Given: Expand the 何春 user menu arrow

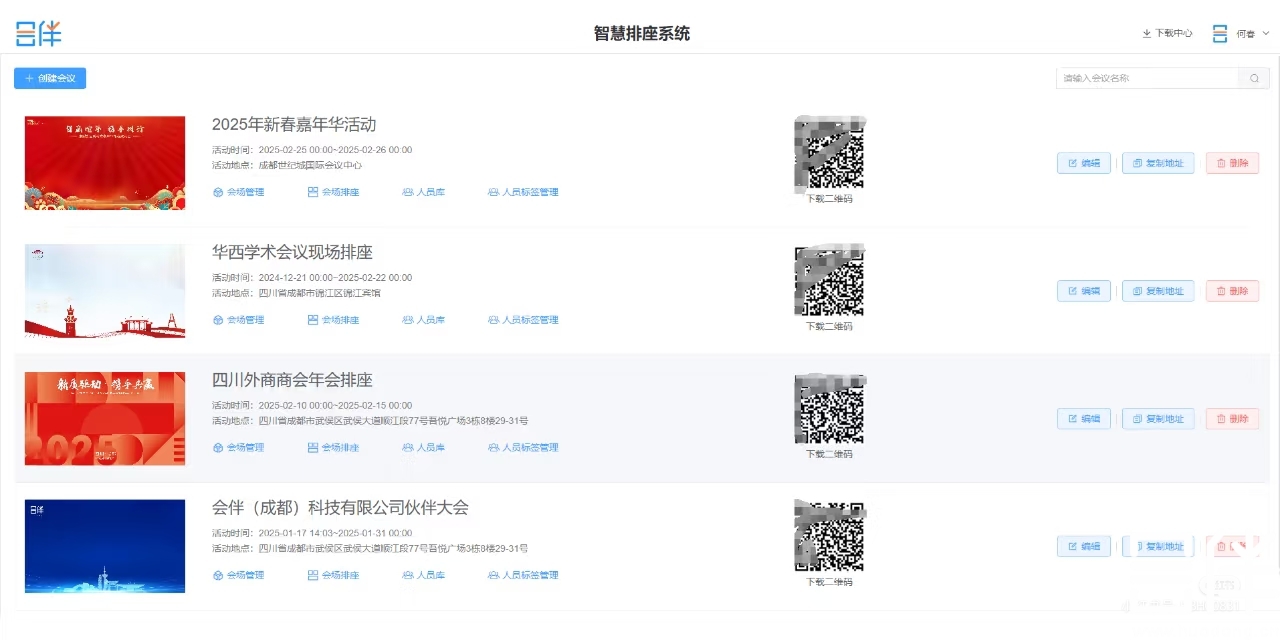Looking at the screenshot, I should (x=1266, y=33).
